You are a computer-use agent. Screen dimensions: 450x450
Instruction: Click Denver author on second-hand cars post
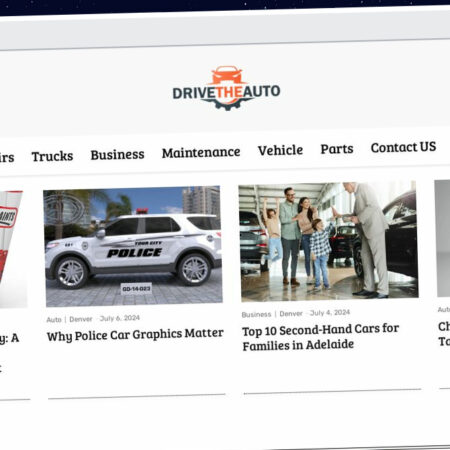coord(291,314)
